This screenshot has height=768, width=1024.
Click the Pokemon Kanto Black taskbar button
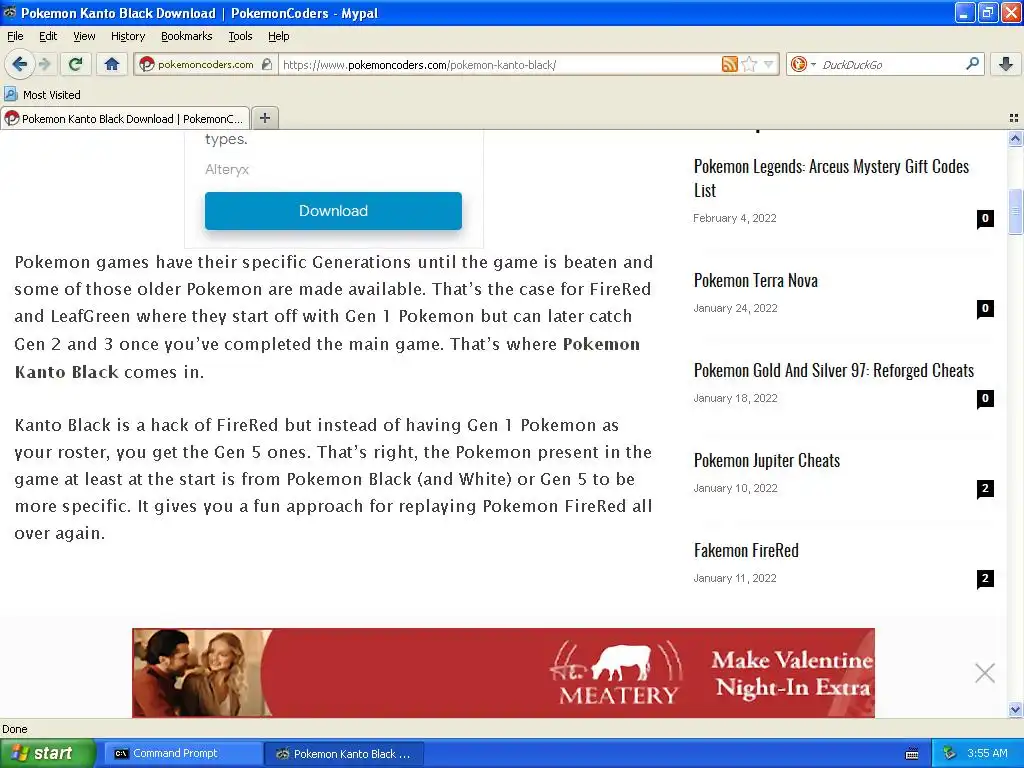coord(344,754)
